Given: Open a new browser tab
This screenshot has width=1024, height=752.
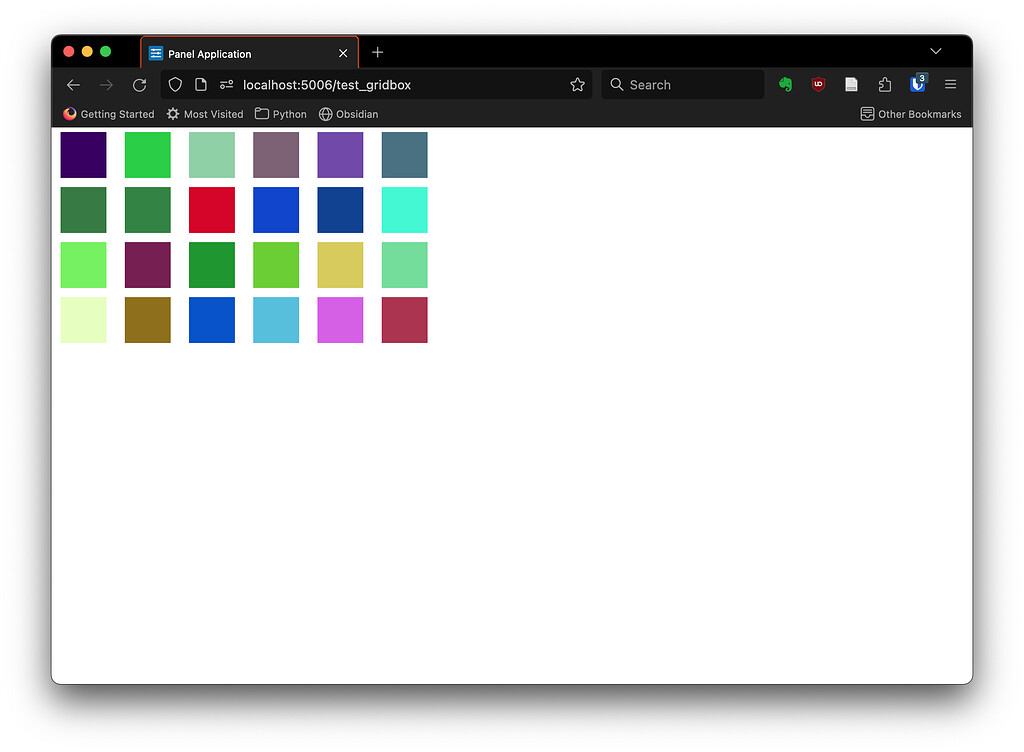Looking at the screenshot, I should click(377, 52).
